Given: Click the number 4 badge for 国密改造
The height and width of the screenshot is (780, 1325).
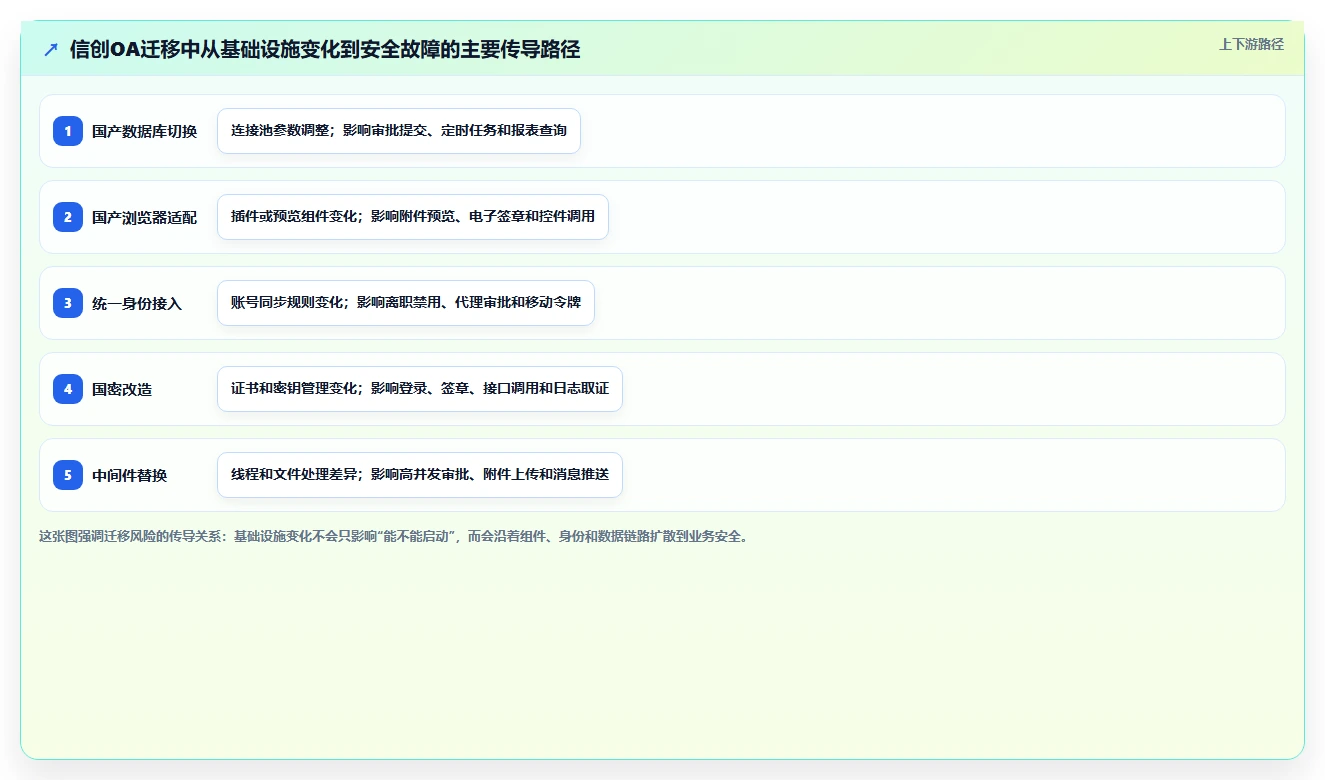Looking at the screenshot, I should point(68,389).
